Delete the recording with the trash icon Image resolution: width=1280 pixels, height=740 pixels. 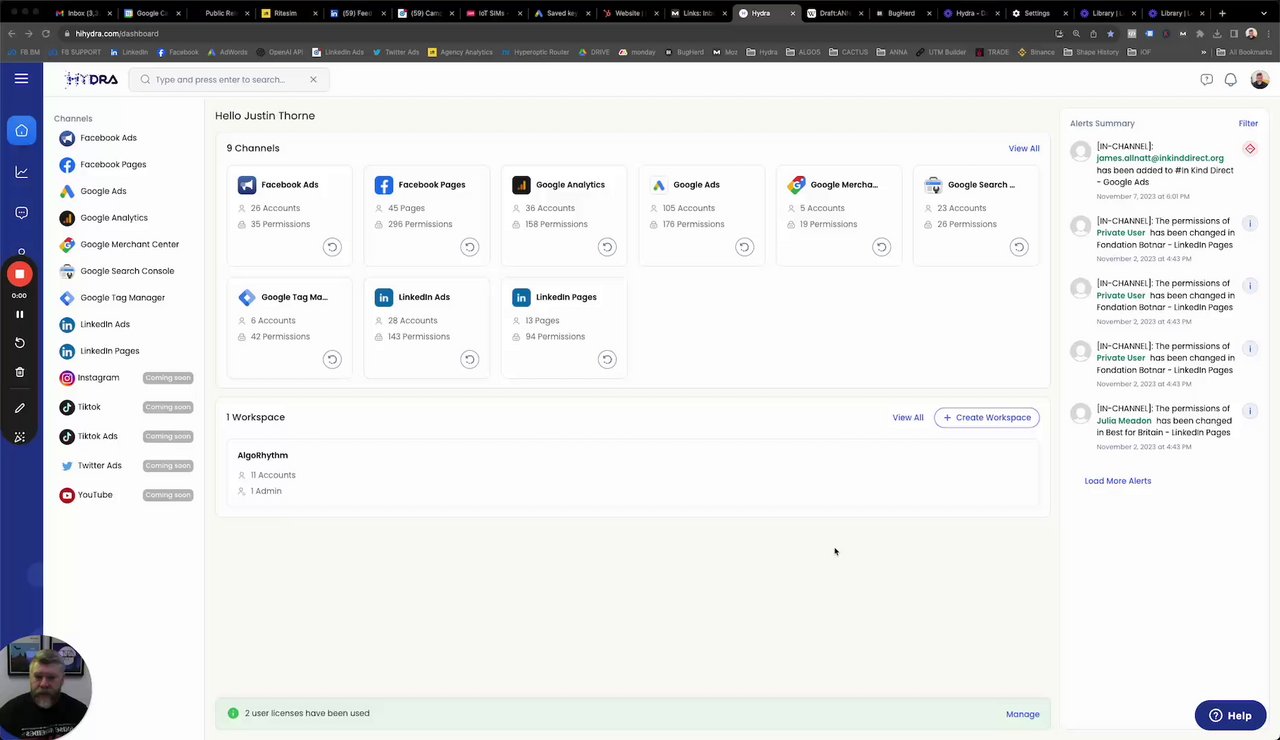(19, 372)
